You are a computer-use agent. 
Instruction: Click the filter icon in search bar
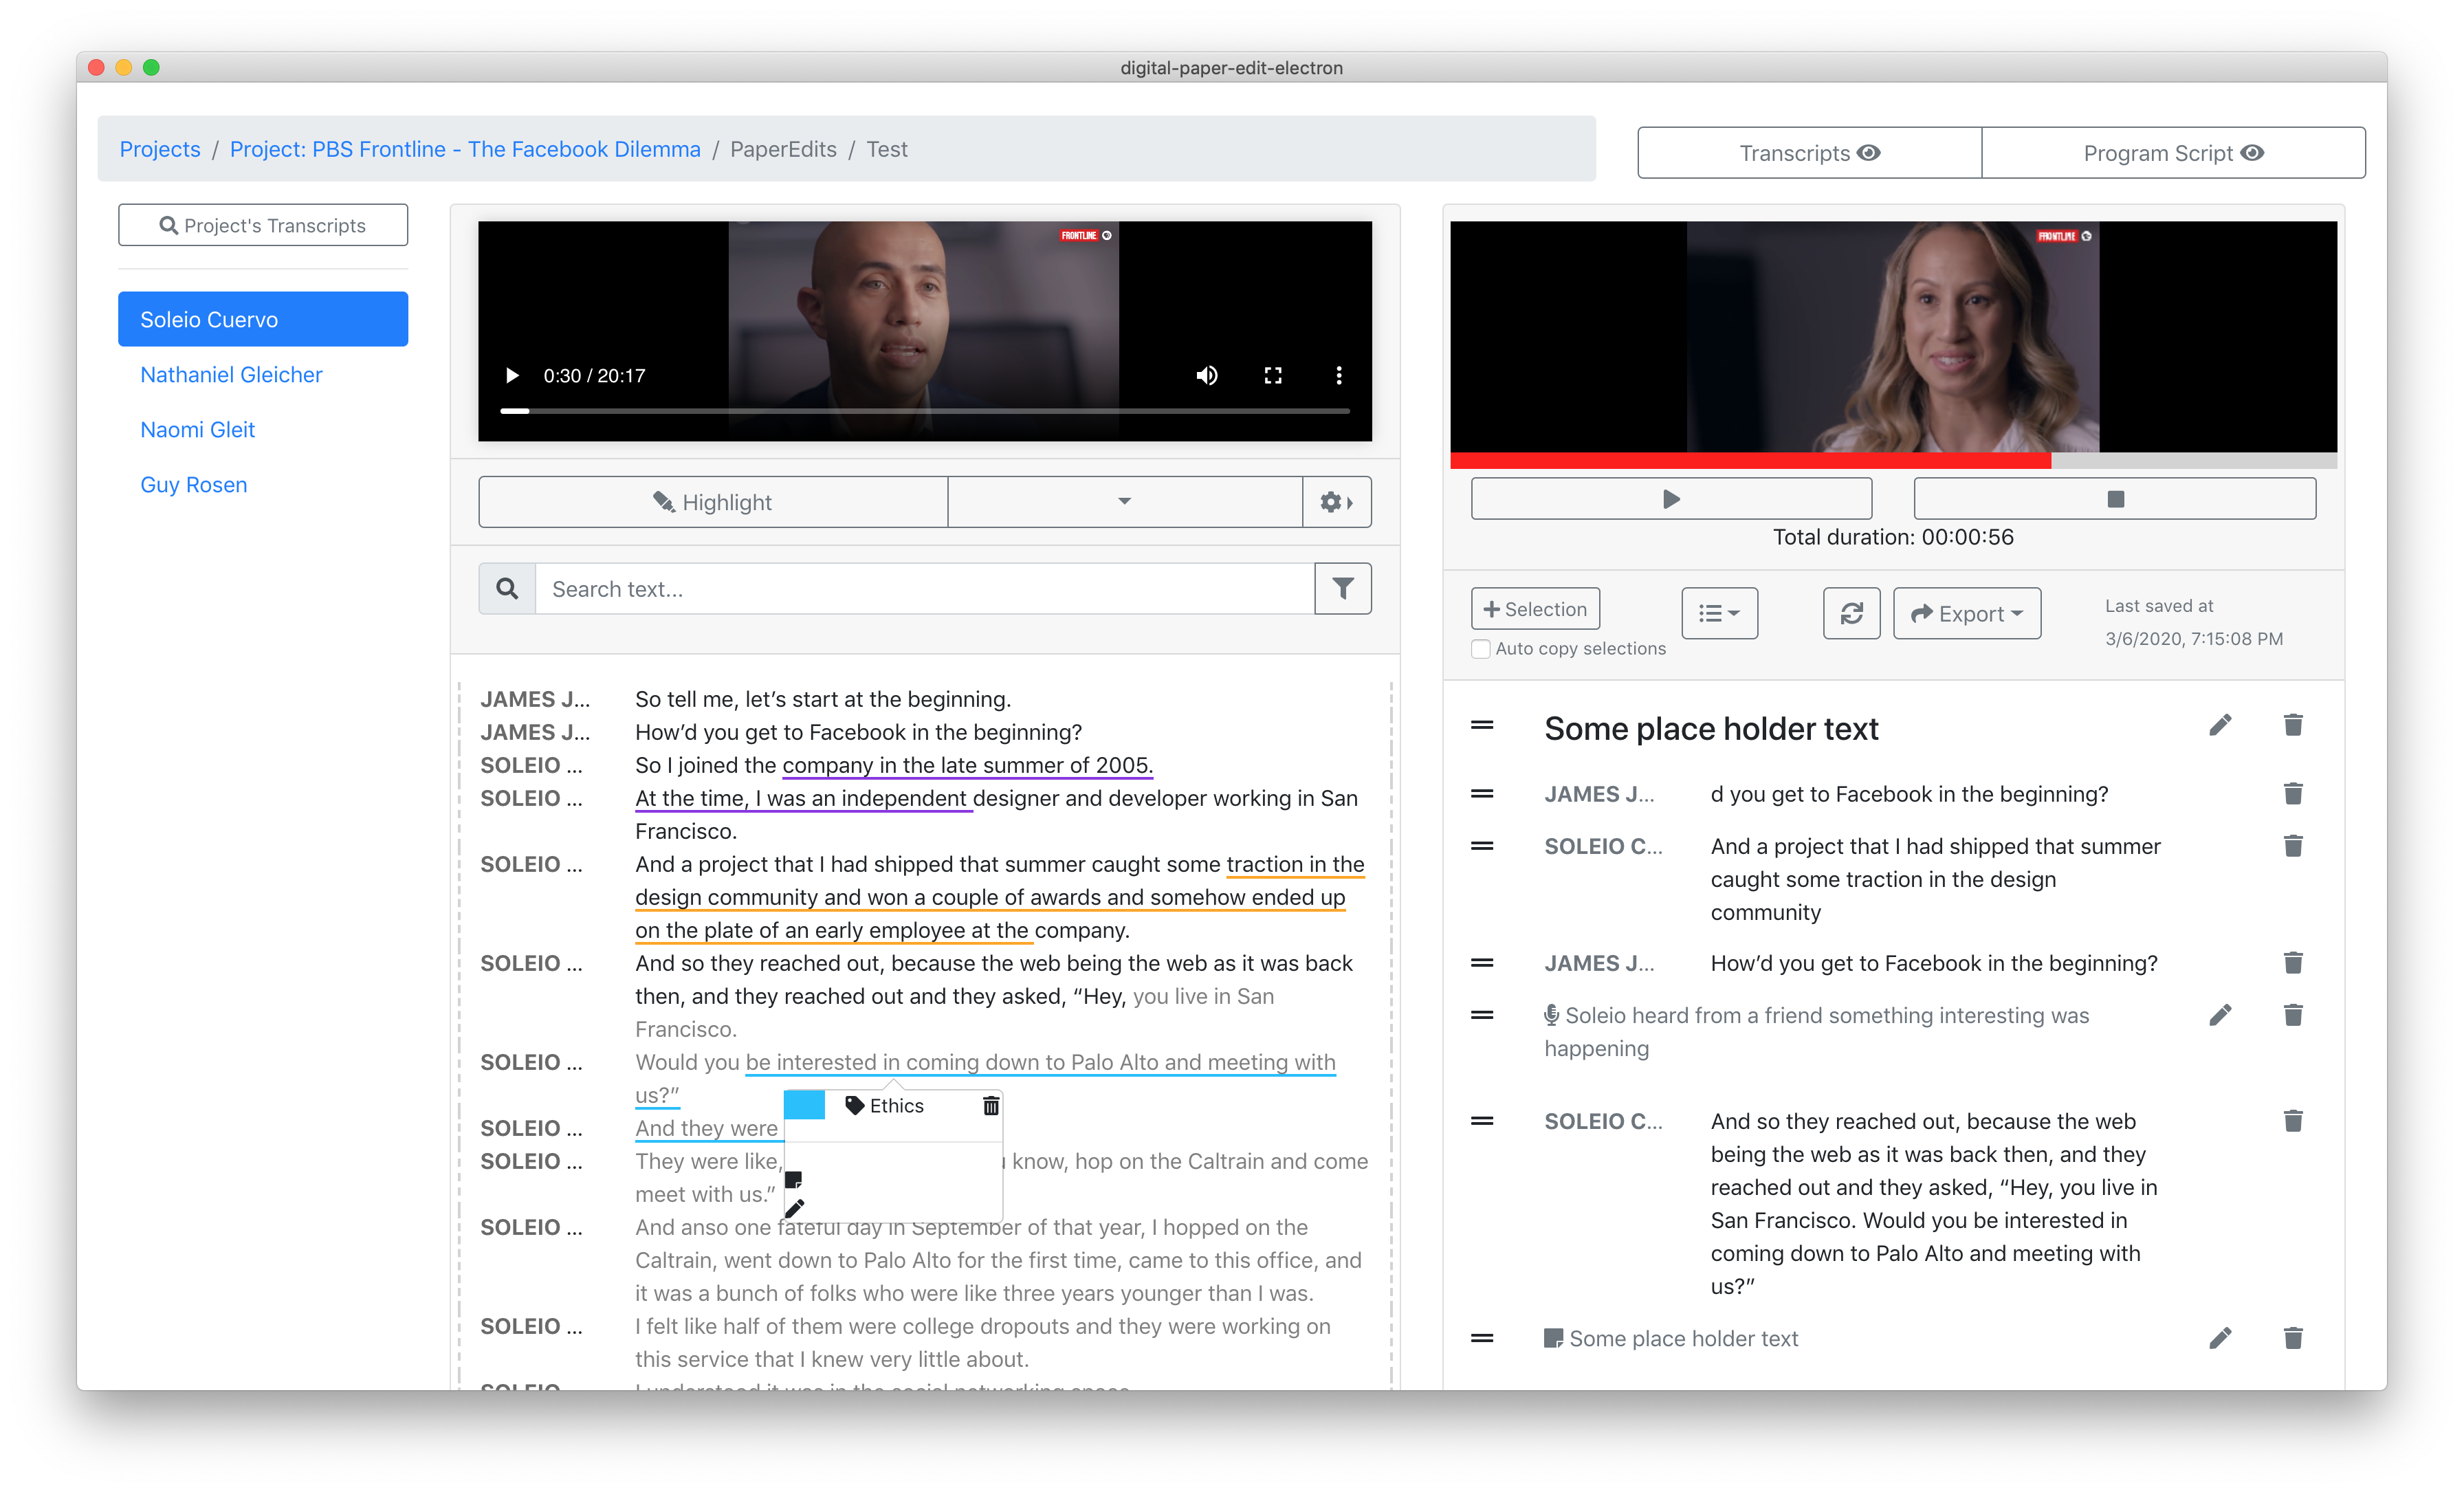(x=1343, y=588)
